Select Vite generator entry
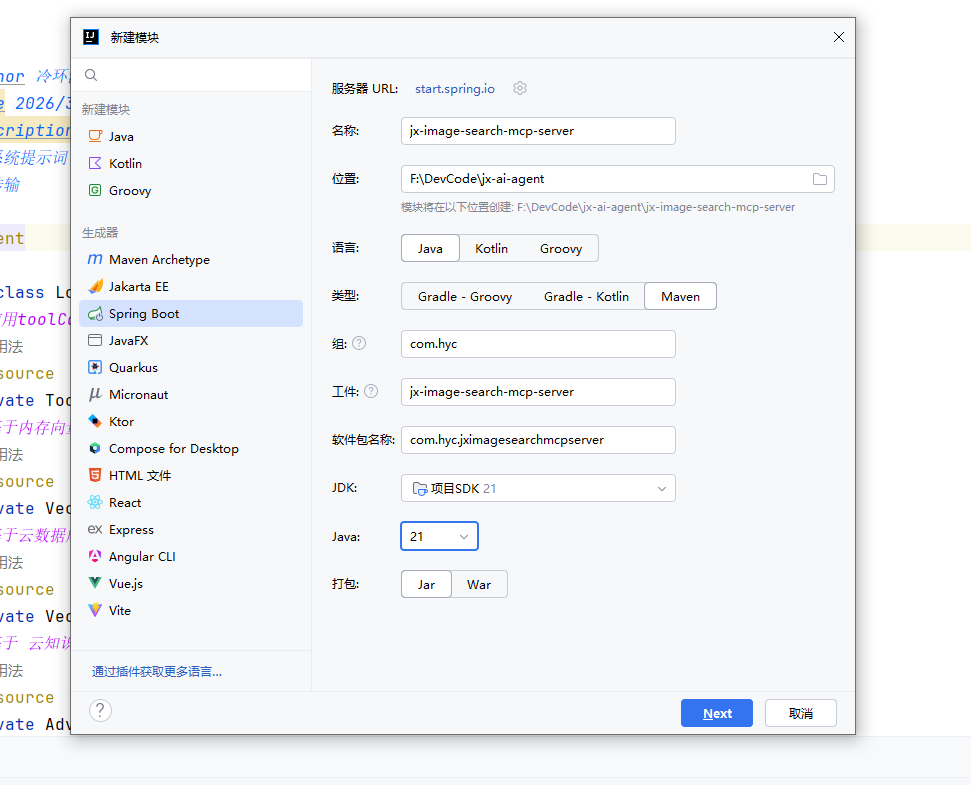Screen dimensions: 971x785 191,610
